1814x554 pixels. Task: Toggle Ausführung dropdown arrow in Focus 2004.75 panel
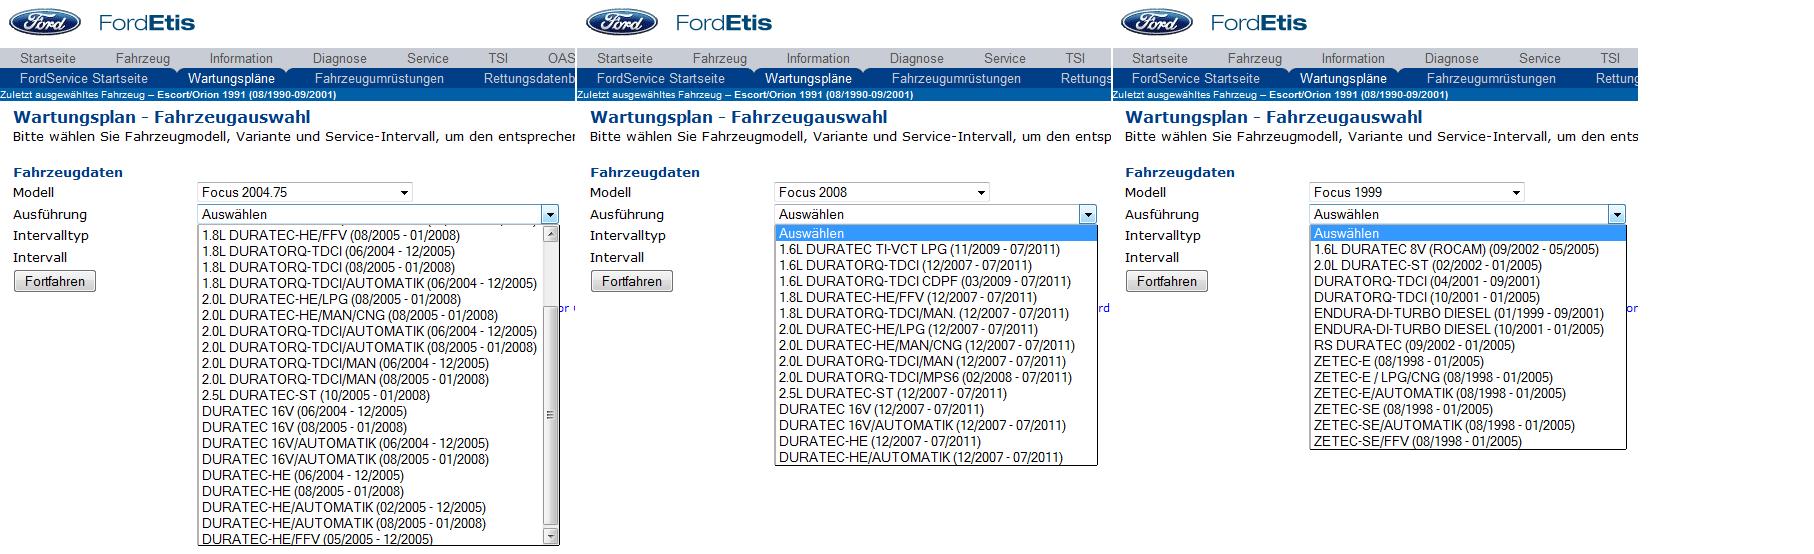point(549,214)
